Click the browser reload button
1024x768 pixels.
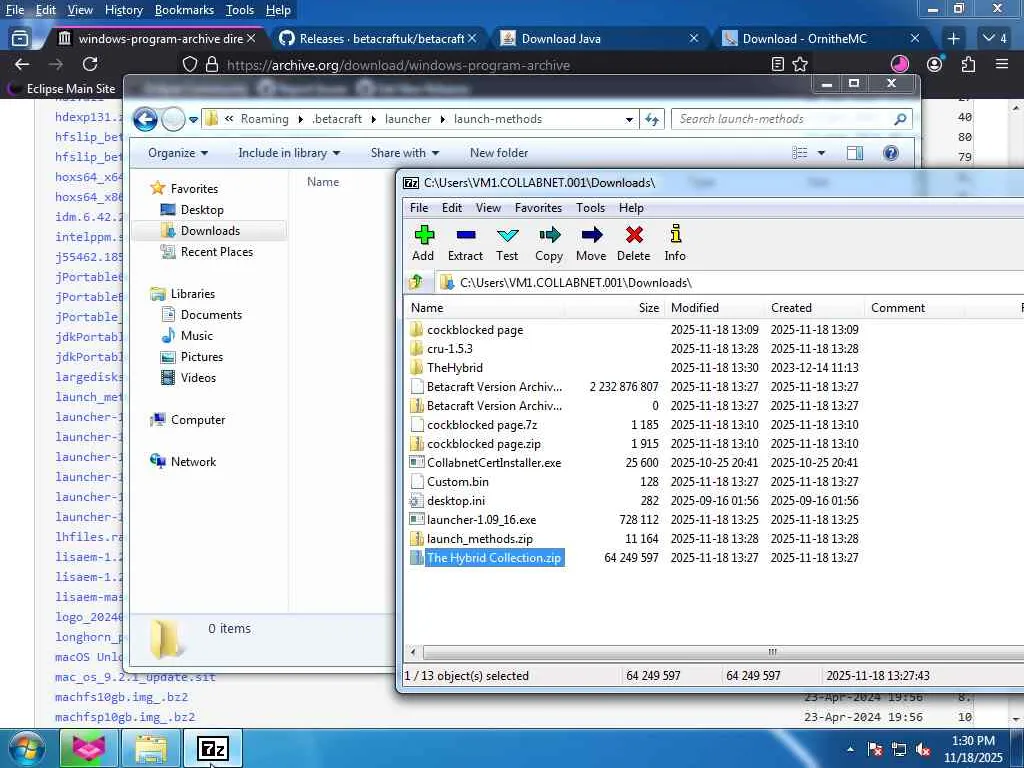pos(90,64)
